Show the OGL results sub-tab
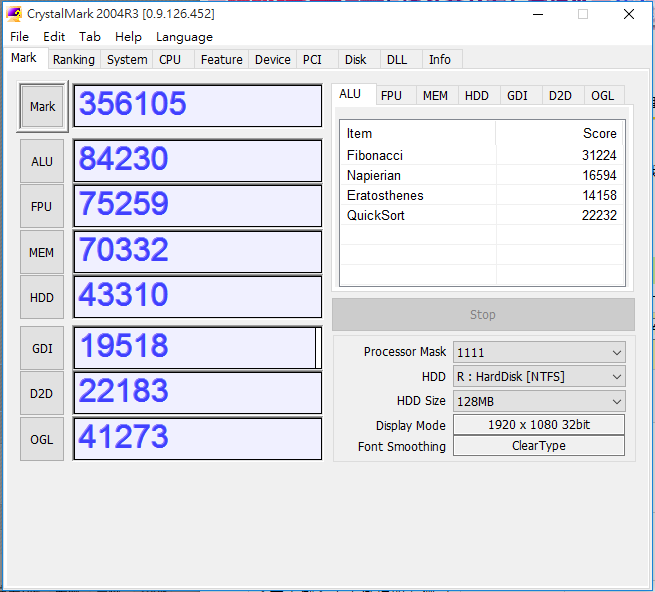Viewport: 655px width, 592px height. (602, 96)
